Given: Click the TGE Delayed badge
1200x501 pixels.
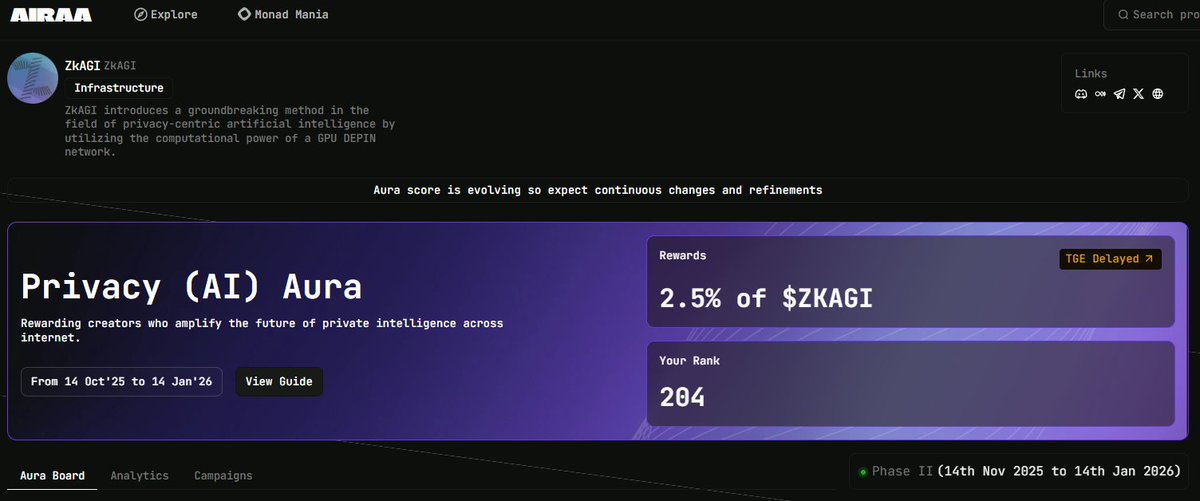Looking at the screenshot, I should (x=1110, y=259).
